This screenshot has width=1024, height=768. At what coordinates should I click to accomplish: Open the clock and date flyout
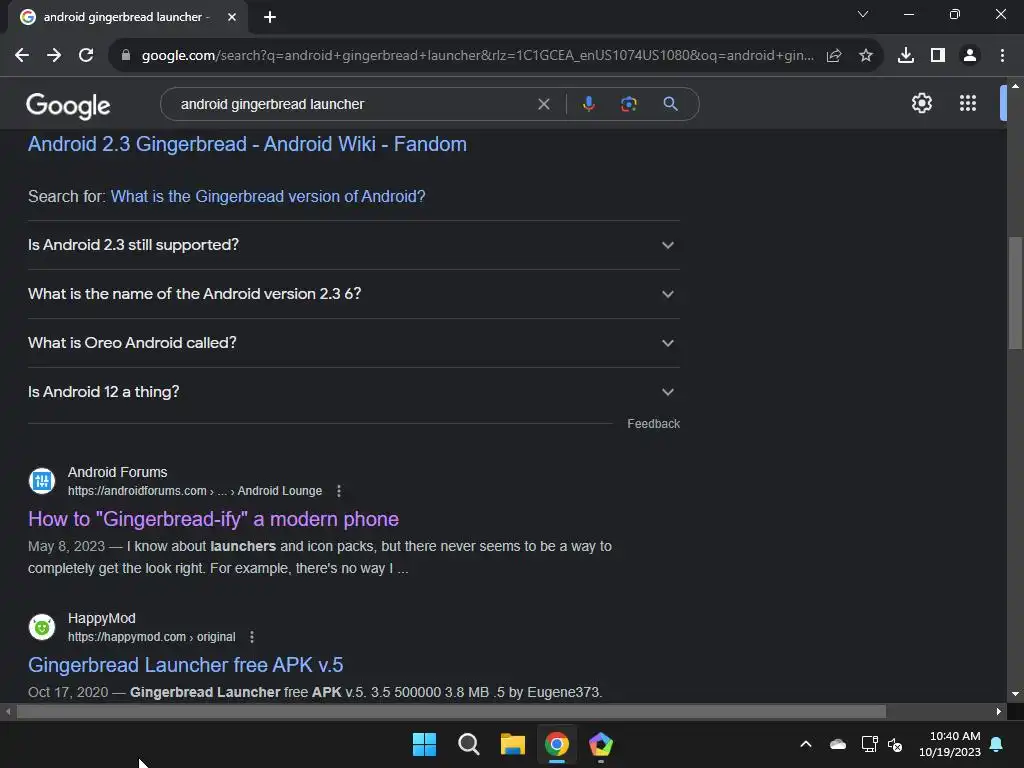tap(950, 744)
